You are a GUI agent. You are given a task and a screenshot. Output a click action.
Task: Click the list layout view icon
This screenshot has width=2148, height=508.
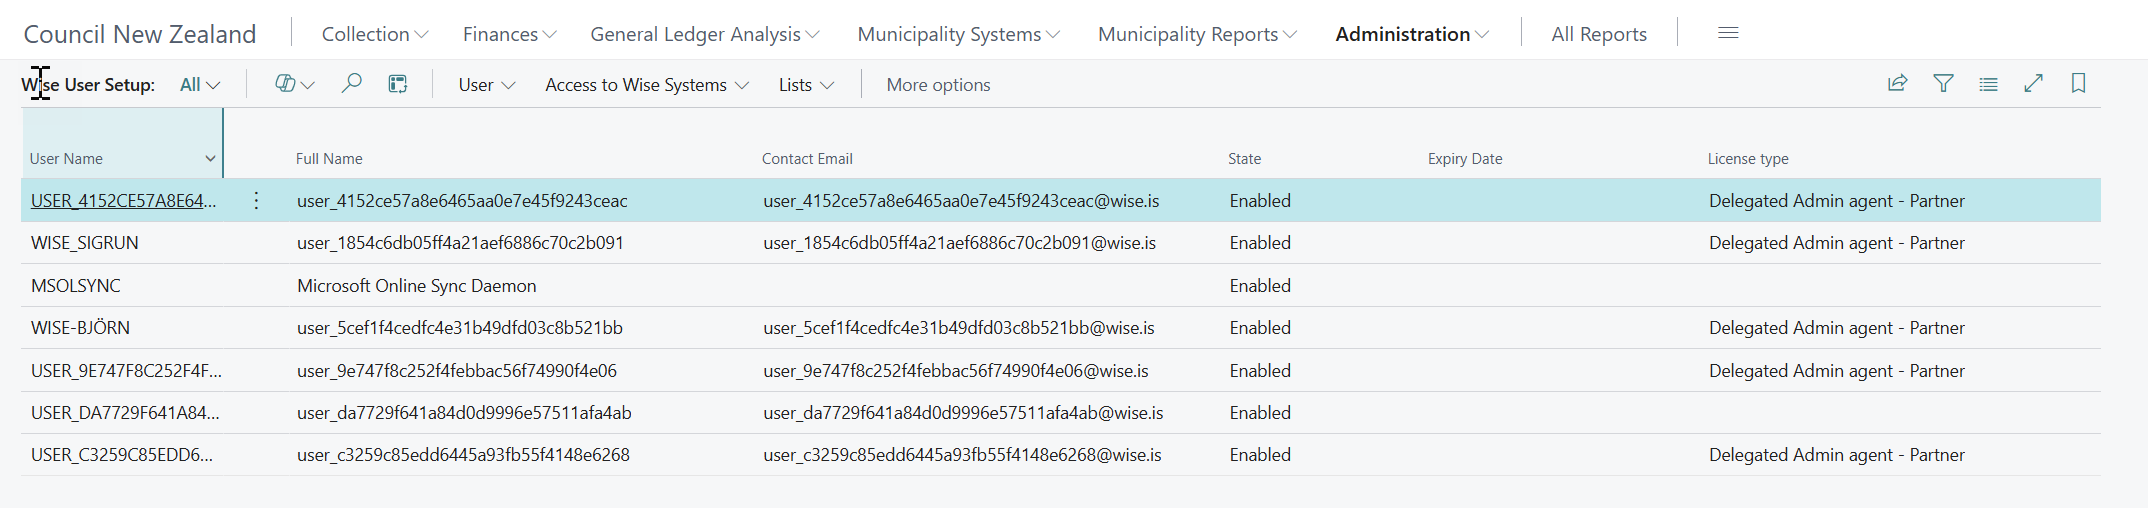point(1988,84)
